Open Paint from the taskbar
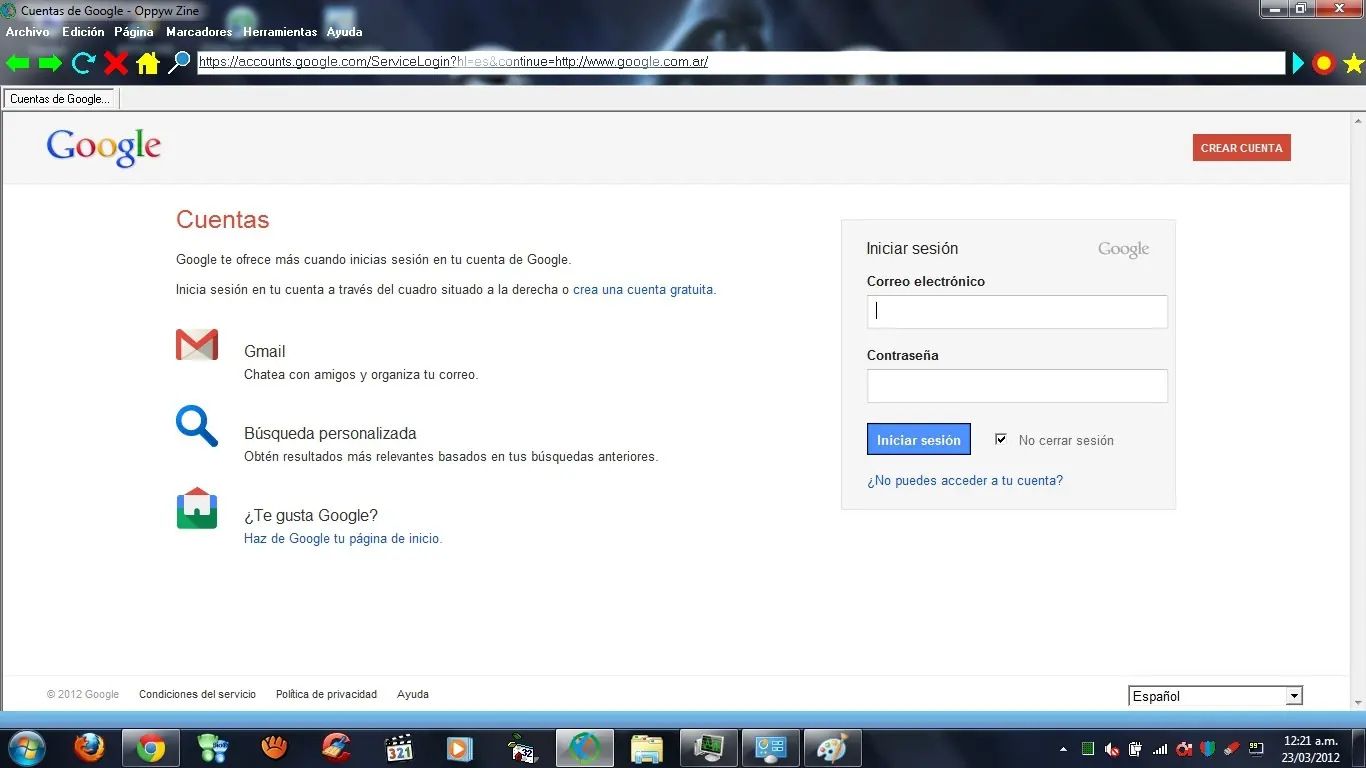The image size is (1366, 768). point(833,748)
